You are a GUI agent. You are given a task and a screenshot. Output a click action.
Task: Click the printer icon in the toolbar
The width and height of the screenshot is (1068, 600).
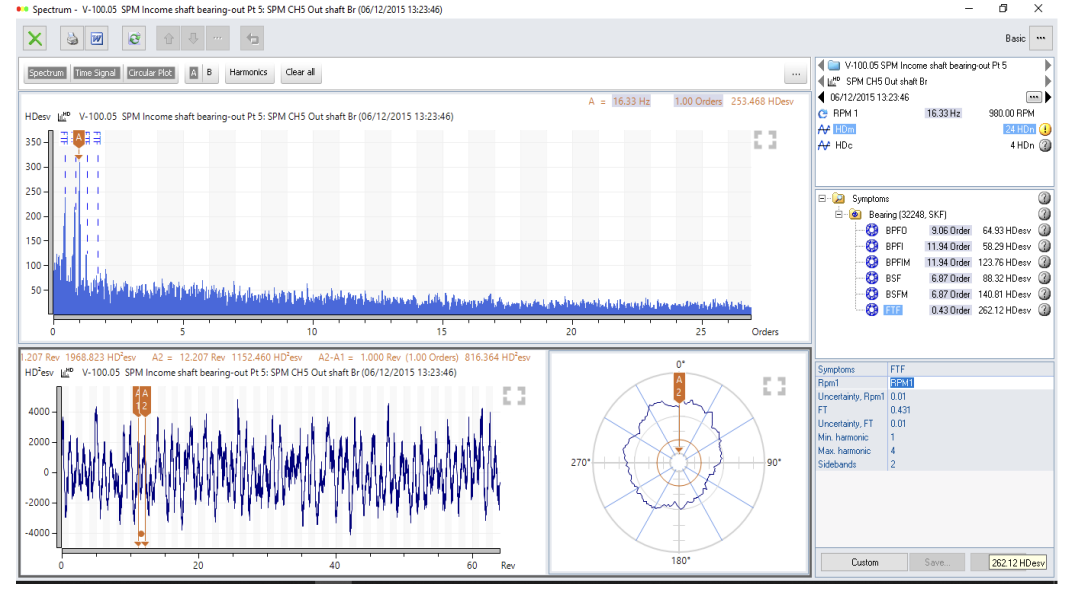click(73, 39)
